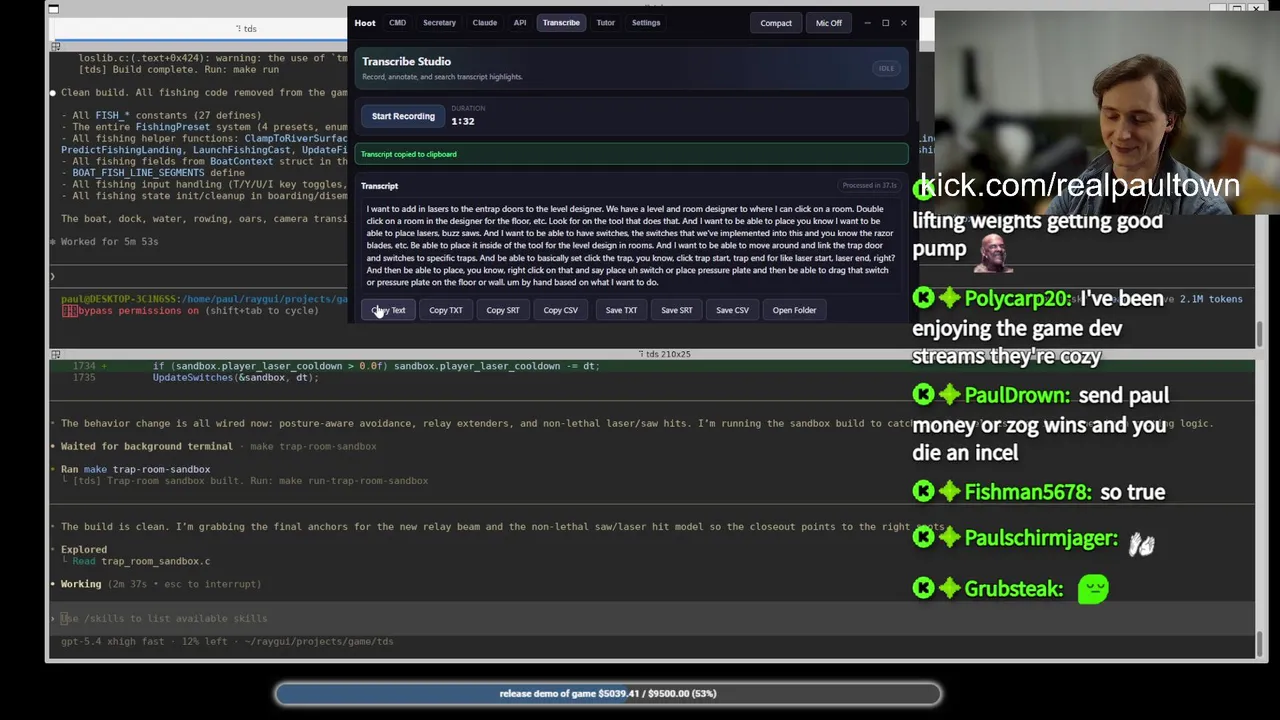Switch to the API tab

tap(519, 23)
